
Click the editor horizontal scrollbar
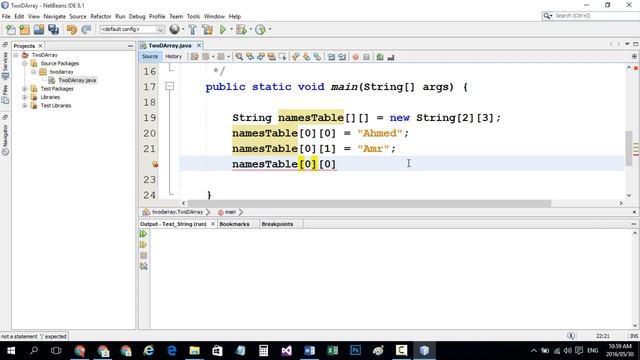pyautogui.click(x=369, y=203)
